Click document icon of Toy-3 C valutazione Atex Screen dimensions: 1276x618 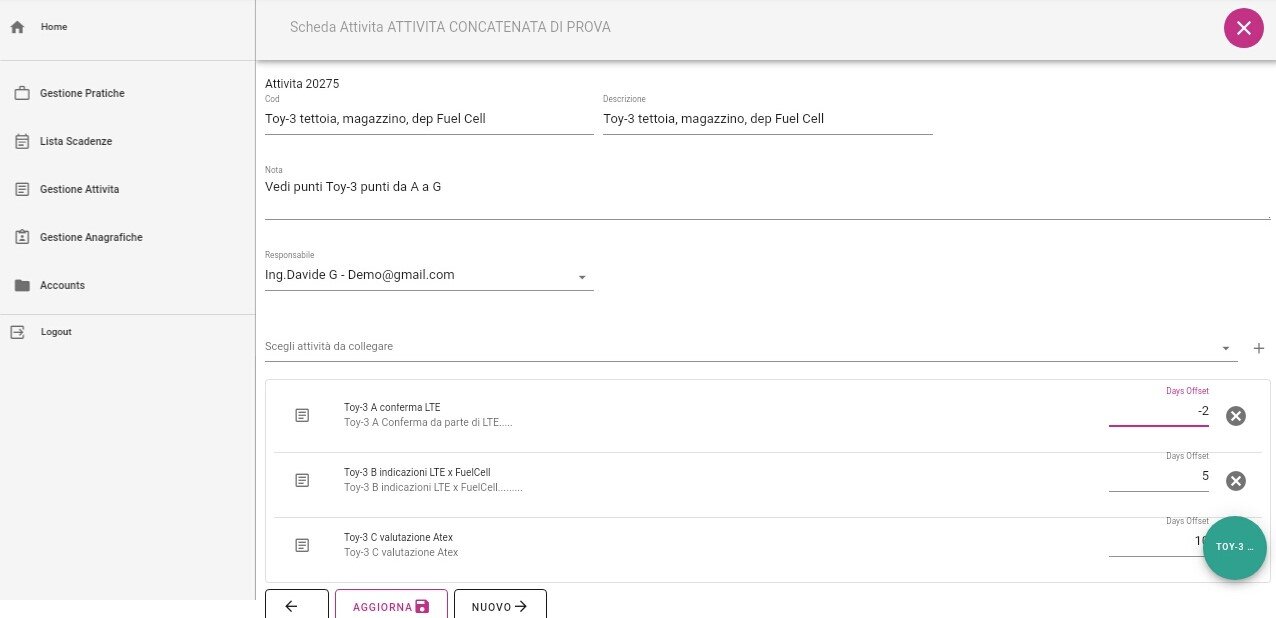[x=302, y=545]
